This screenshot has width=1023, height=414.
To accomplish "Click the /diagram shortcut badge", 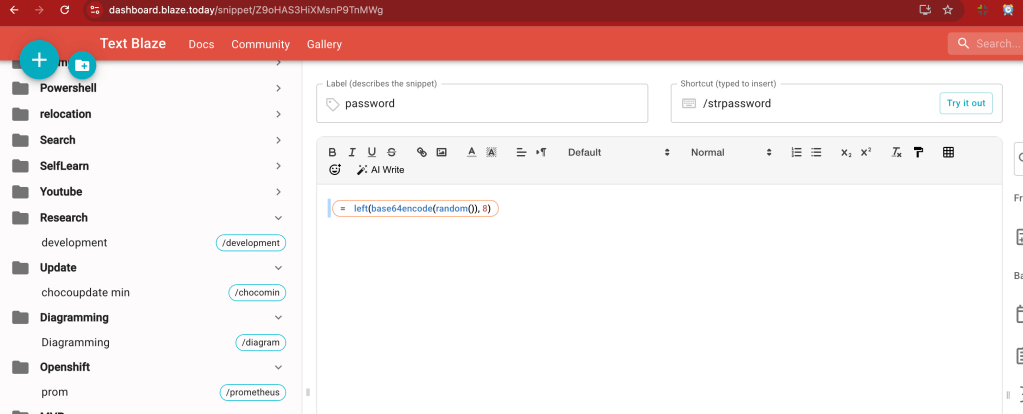I will coord(260,342).
